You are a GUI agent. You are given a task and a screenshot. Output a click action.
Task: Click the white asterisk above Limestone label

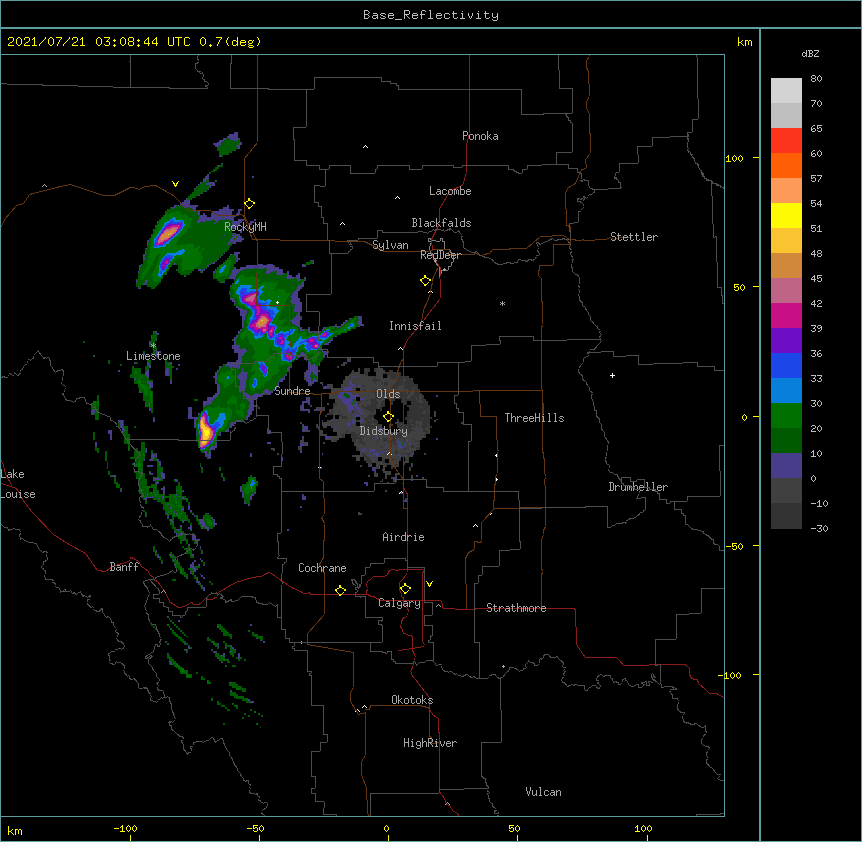click(153, 345)
